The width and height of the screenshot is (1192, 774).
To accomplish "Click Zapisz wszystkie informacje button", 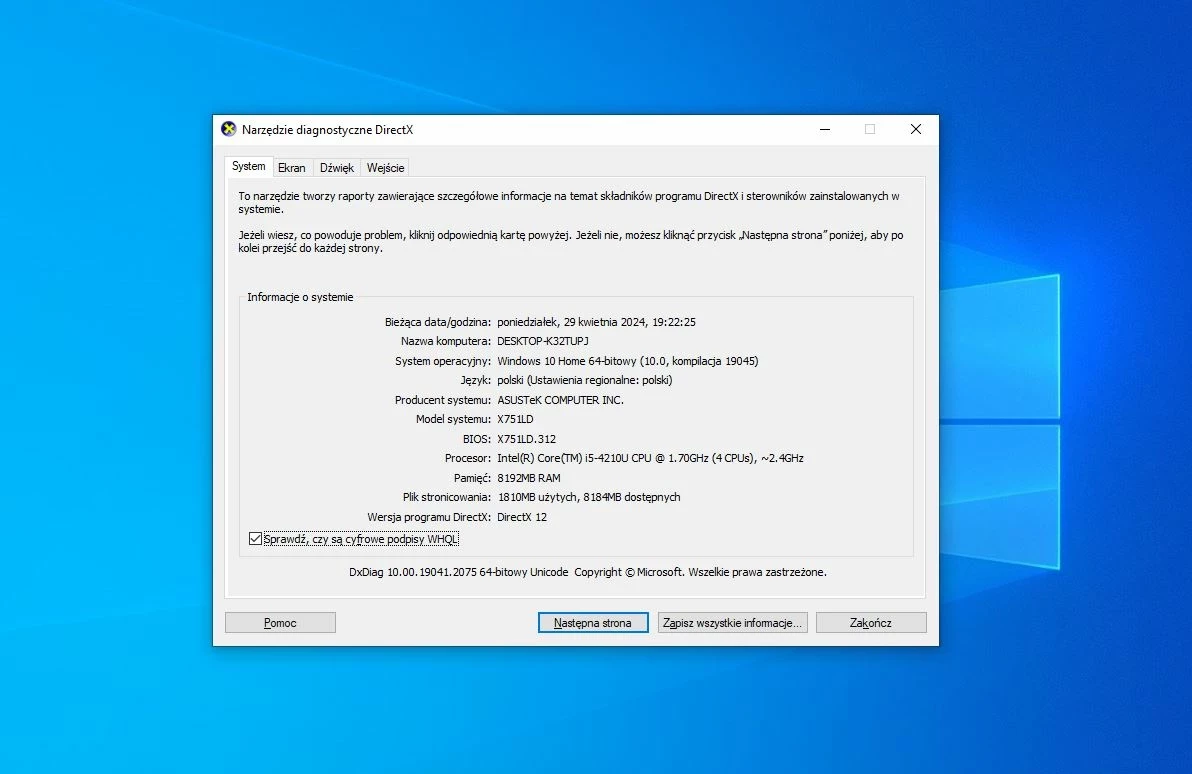I will coord(732,623).
